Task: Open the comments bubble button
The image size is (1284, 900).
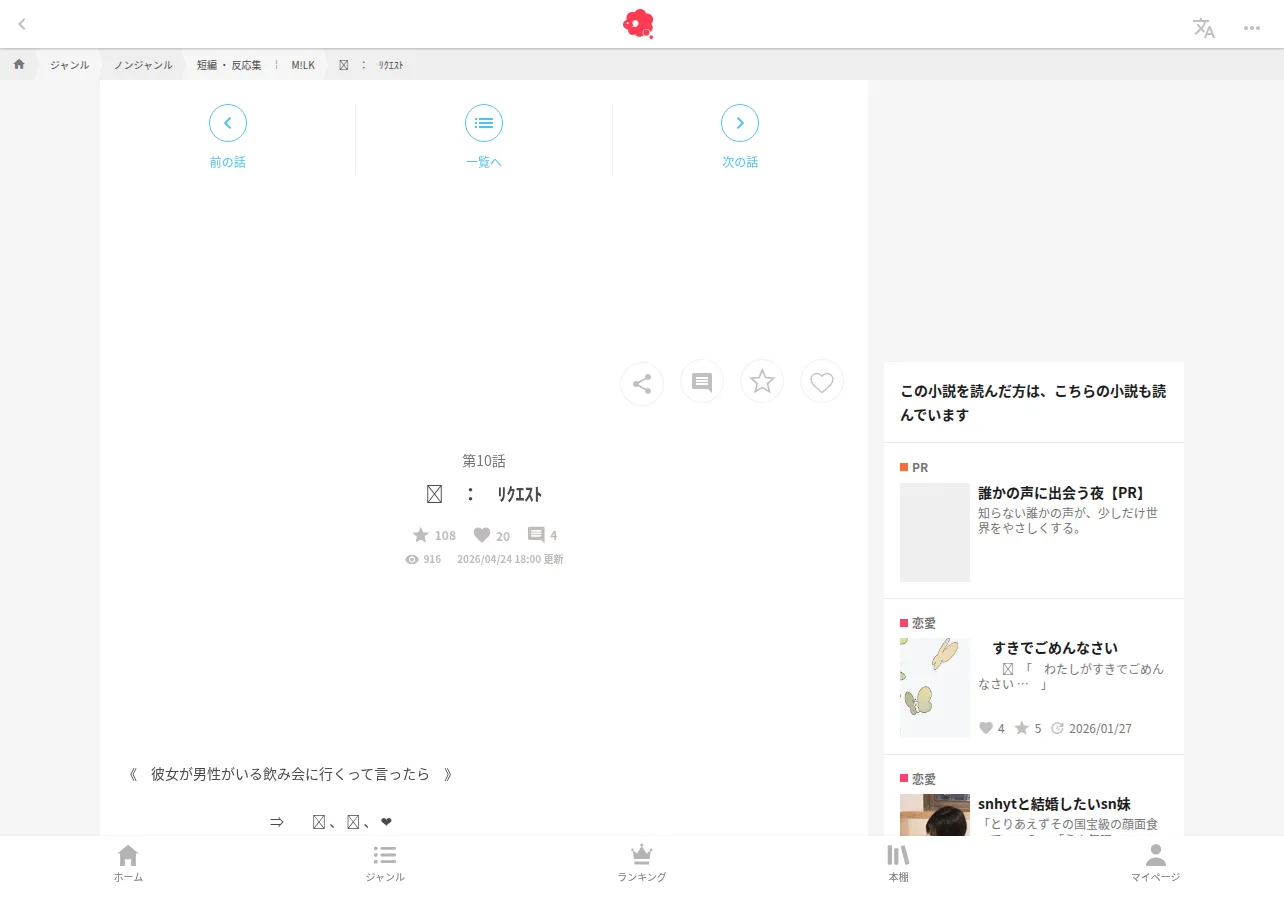Action: [702, 382]
